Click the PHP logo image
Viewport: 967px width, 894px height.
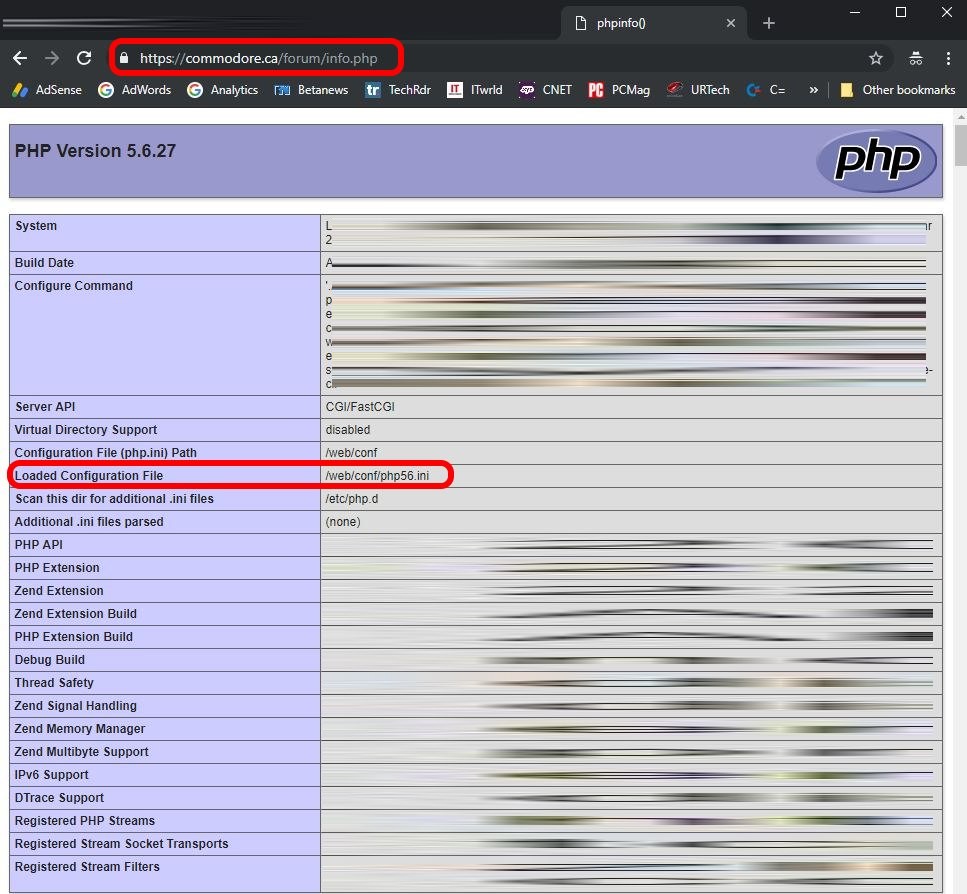pos(876,161)
